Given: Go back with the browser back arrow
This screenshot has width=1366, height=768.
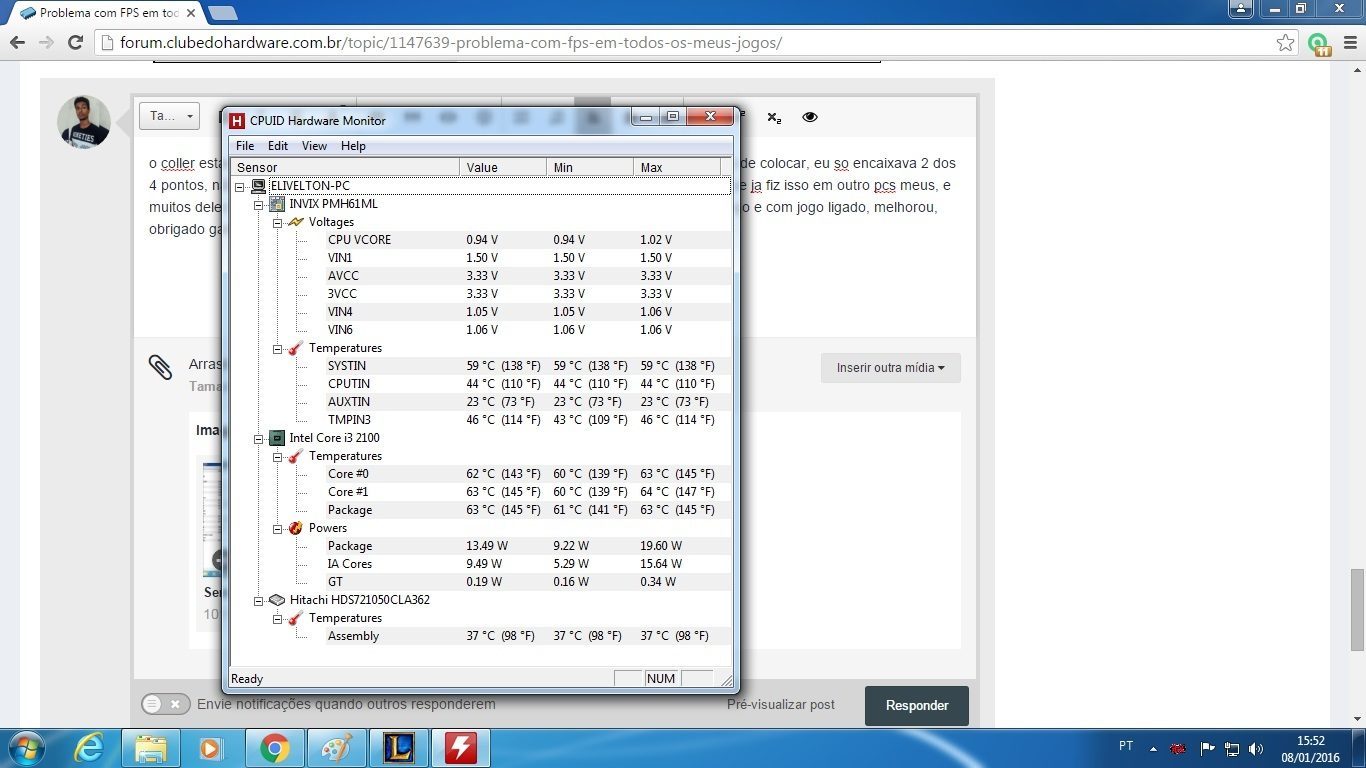Looking at the screenshot, I should tap(17, 43).
